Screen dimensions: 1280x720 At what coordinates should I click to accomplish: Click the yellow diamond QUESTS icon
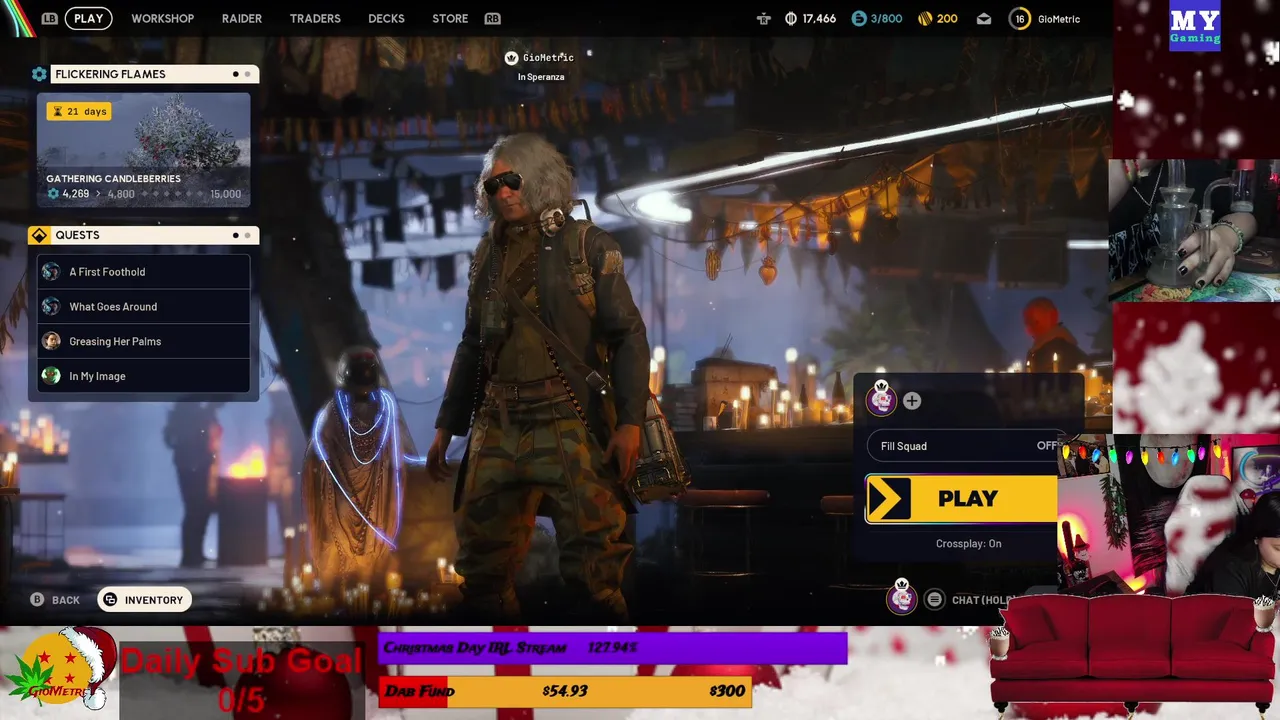pyautogui.click(x=39, y=235)
